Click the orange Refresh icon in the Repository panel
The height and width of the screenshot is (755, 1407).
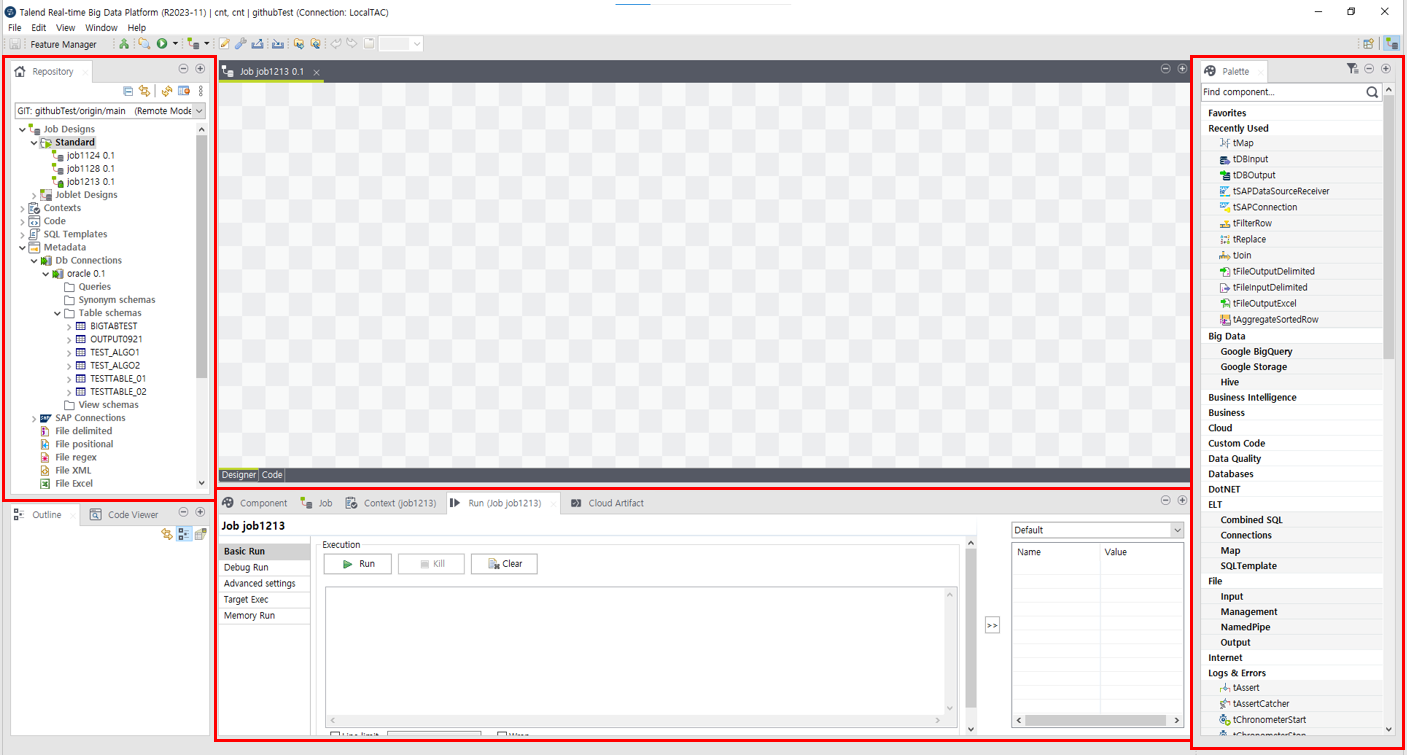coord(167,91)
